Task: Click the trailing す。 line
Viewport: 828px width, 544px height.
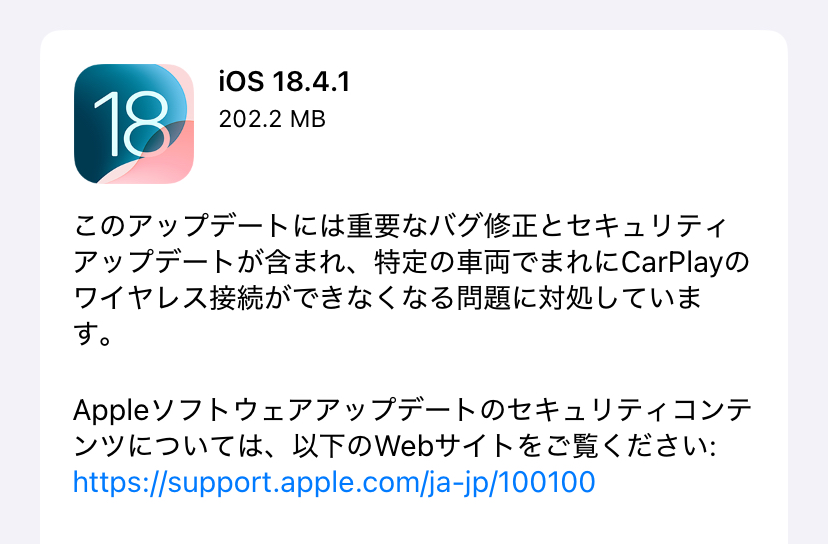Action: (x=92, y=333)
